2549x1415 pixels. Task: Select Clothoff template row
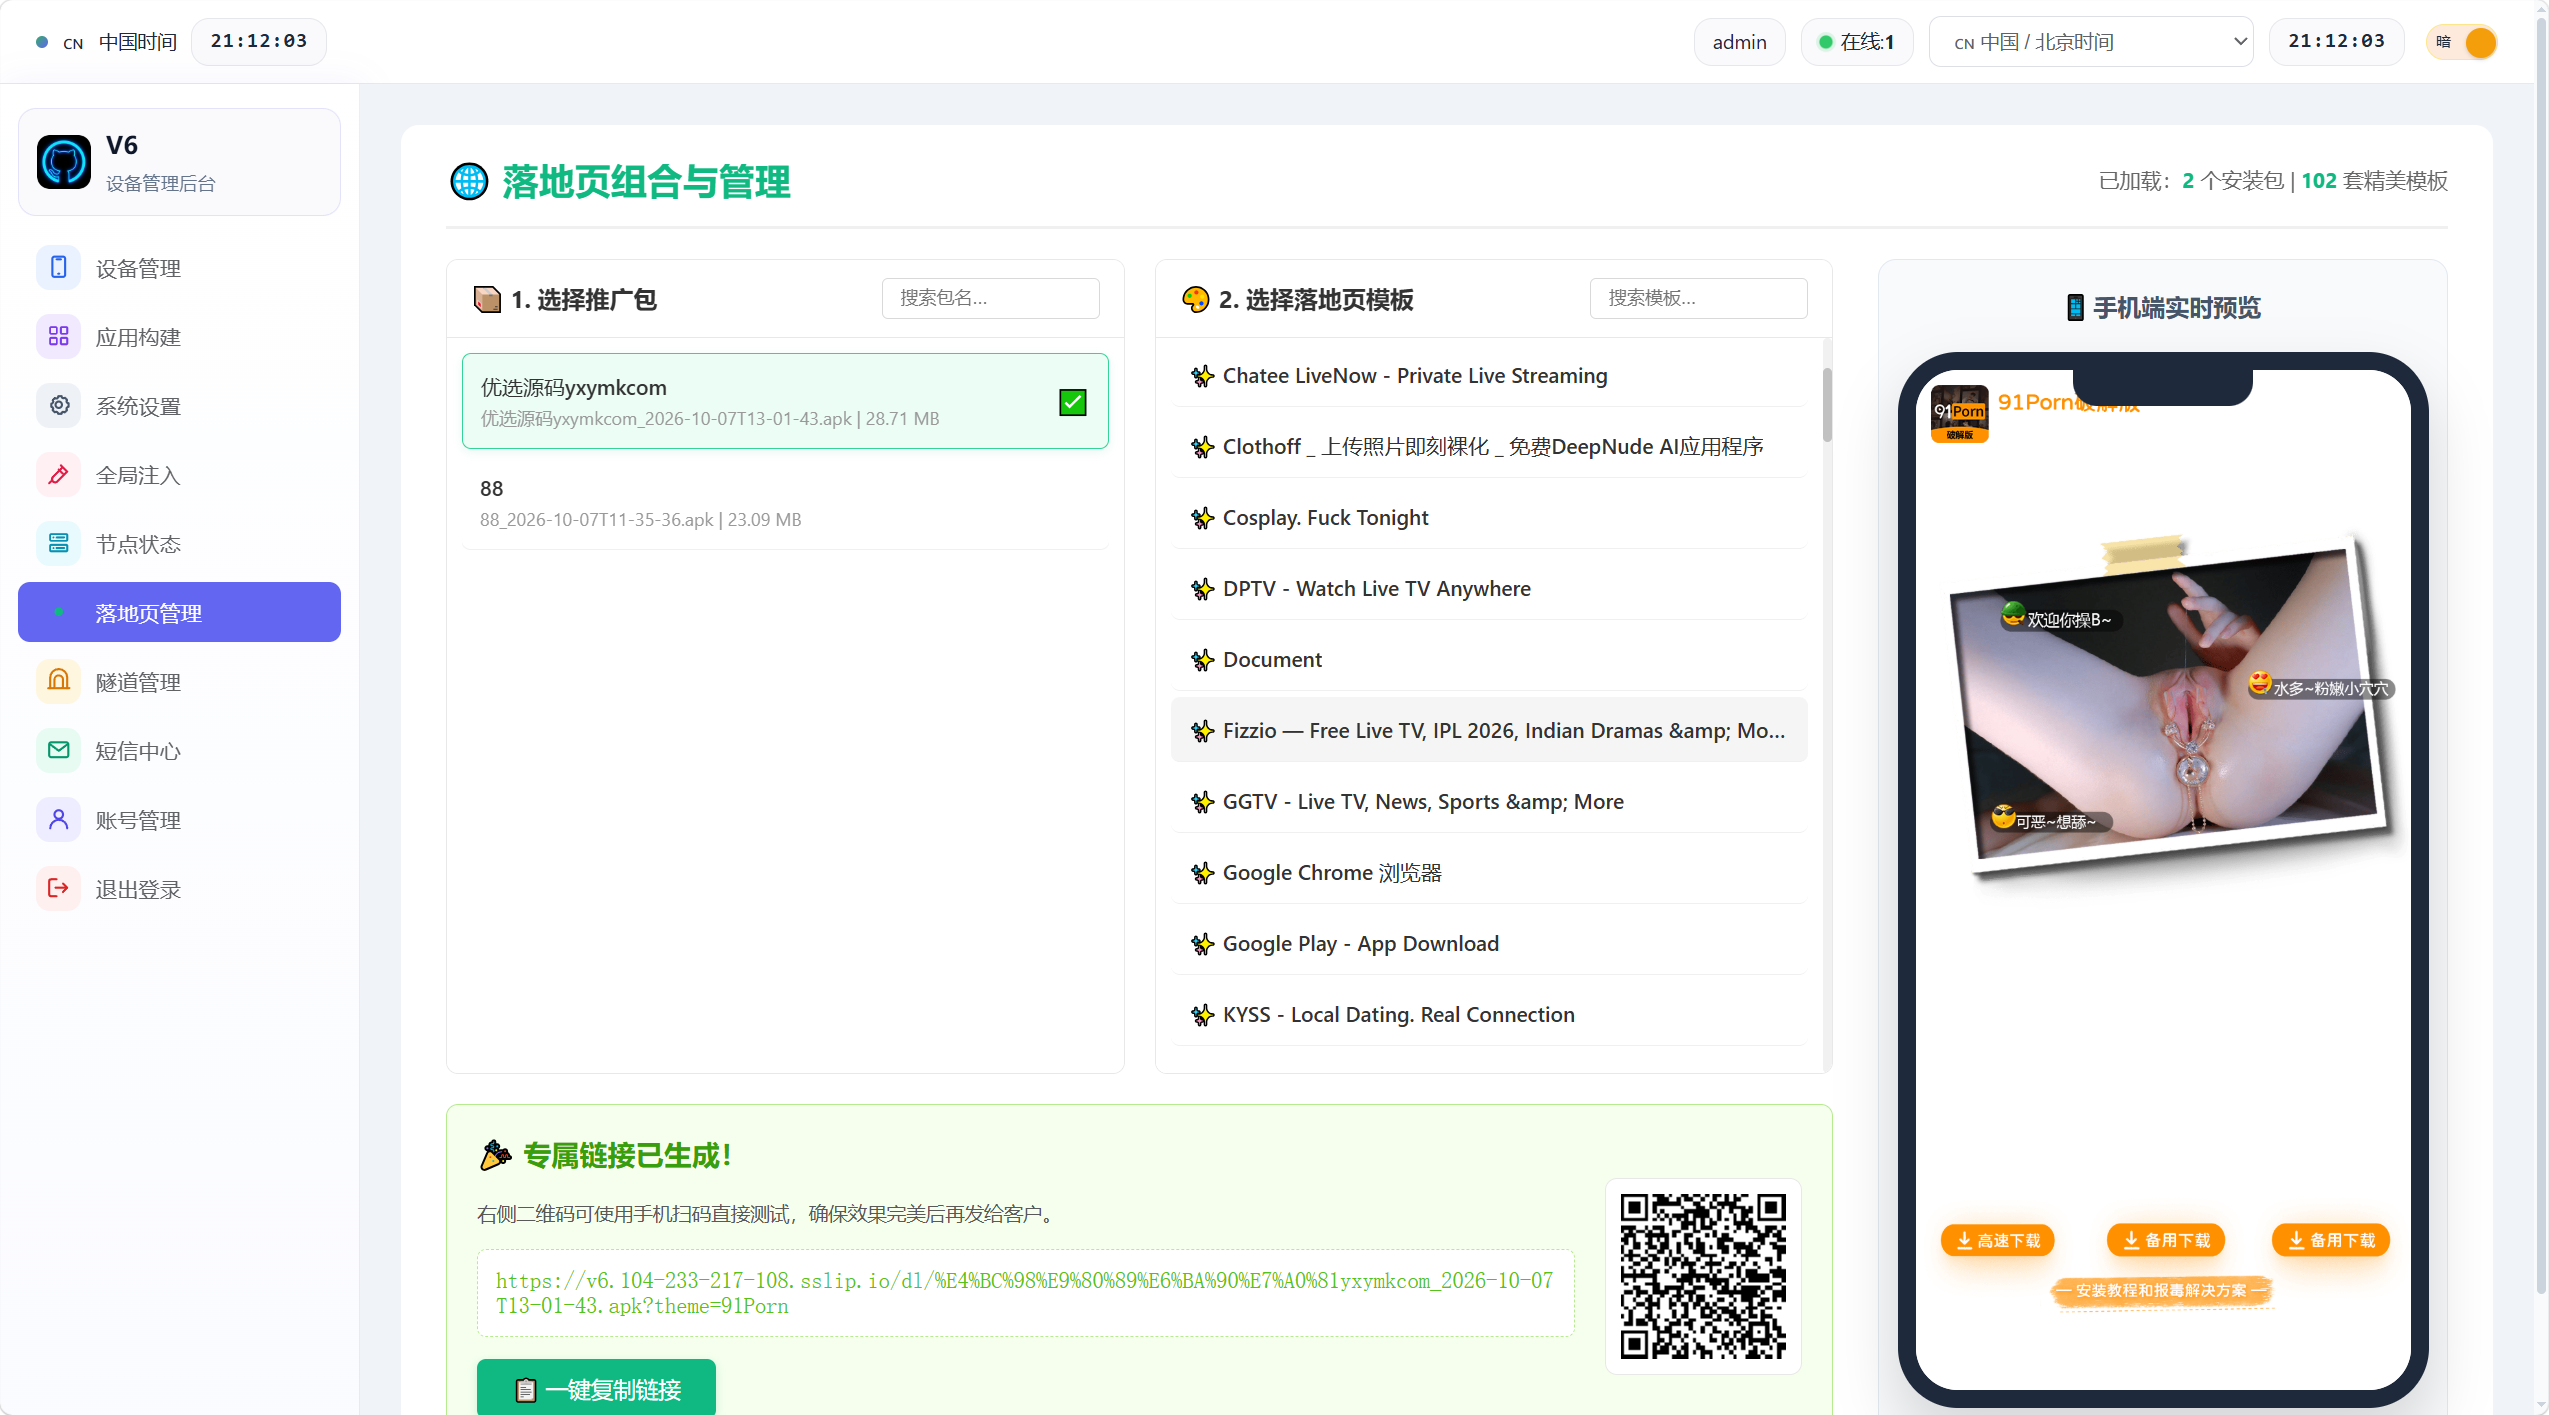click(x=1489, y=447)
